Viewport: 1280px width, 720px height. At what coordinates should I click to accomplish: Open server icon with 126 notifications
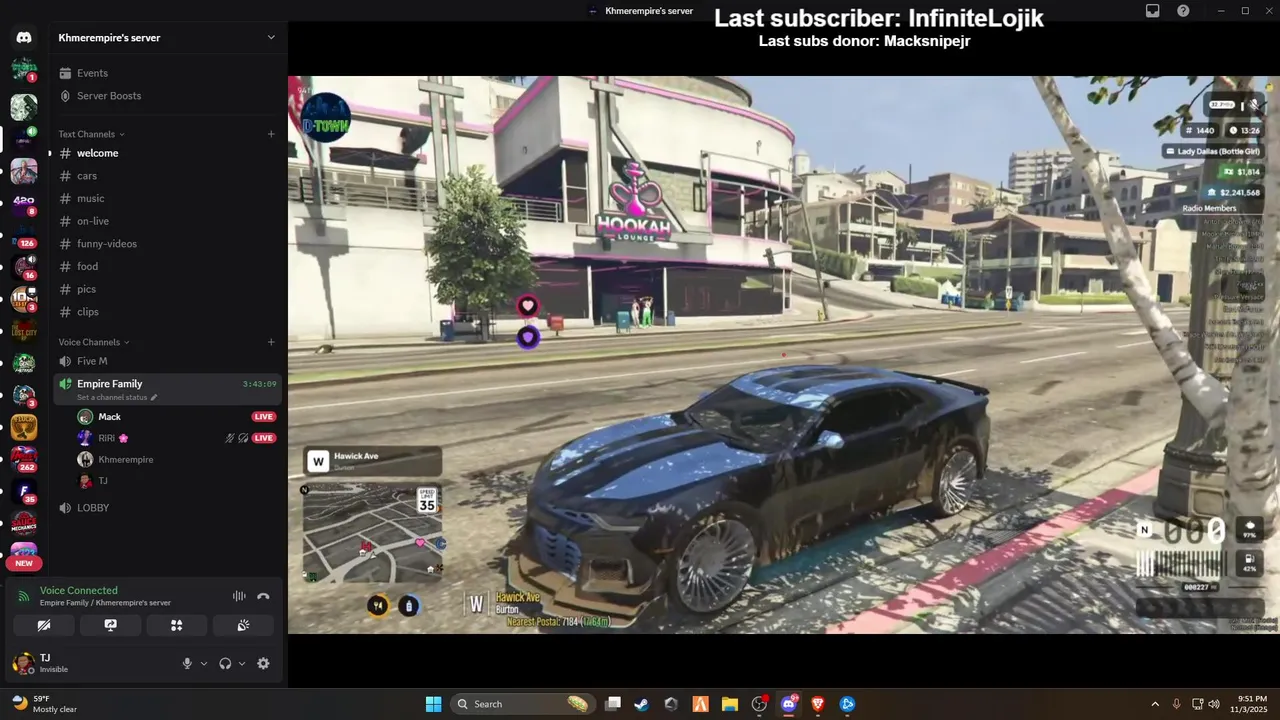[24, 236]
